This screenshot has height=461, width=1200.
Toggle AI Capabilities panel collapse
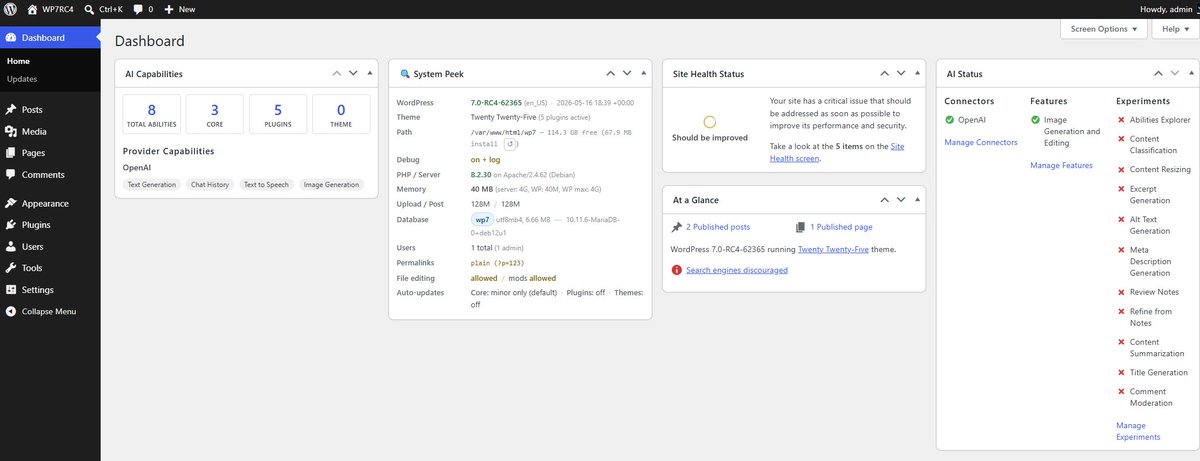(x=369, y=73)
